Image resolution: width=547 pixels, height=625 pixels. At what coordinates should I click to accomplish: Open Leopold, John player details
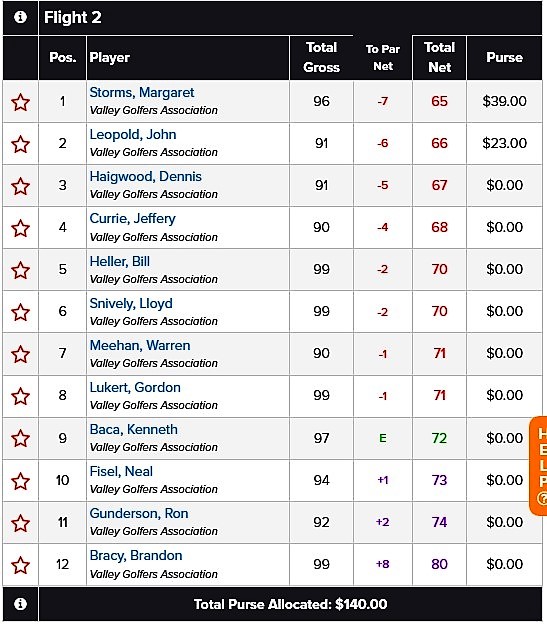click(133, 134)
